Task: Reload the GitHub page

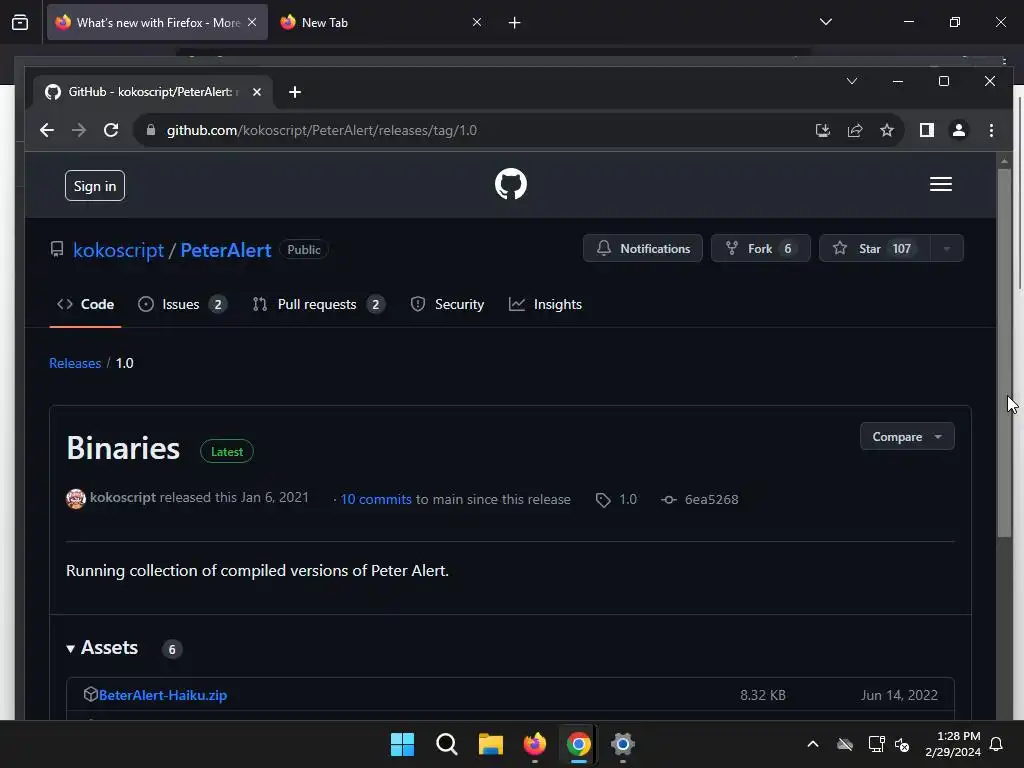Action: tap(111, 130)
